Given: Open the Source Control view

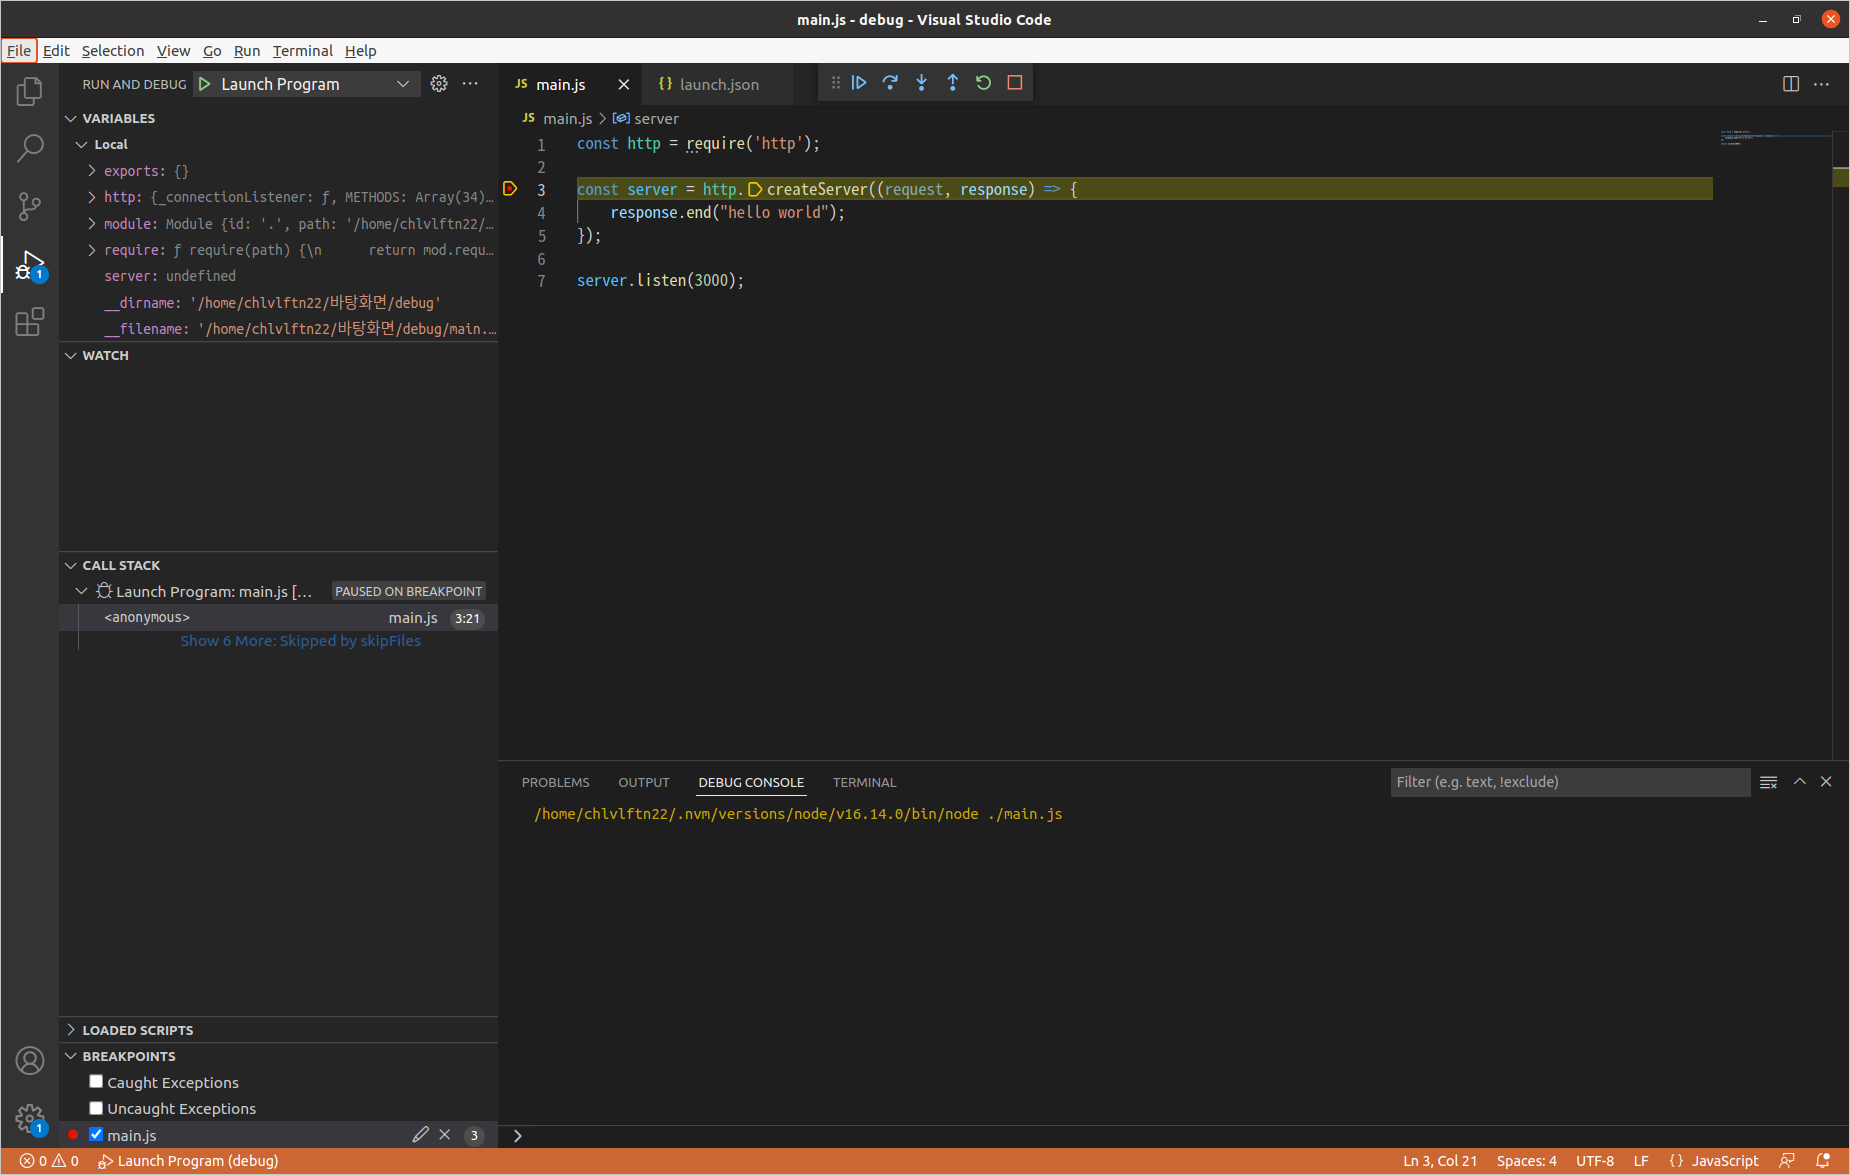Looking at the screenshot, I should click(x=30, y=207).
